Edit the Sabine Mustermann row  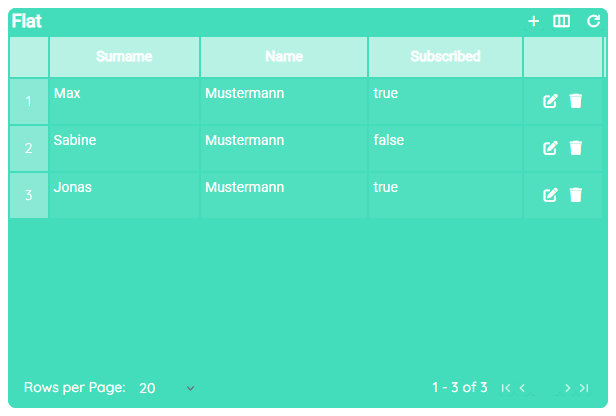pos(550,148)
